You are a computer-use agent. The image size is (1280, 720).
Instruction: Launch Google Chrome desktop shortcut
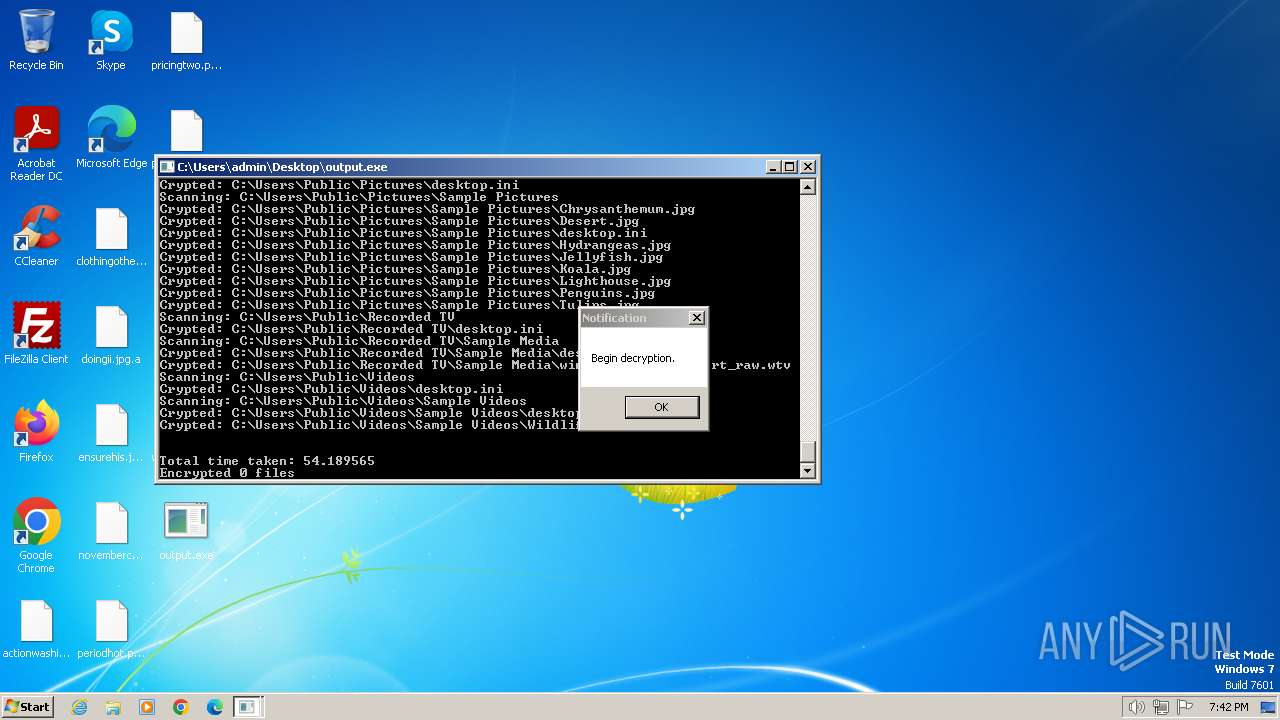36,536
